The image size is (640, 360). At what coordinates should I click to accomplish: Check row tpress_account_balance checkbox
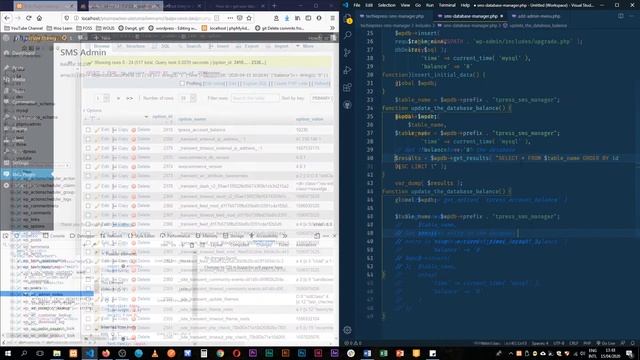coord(88,130)
